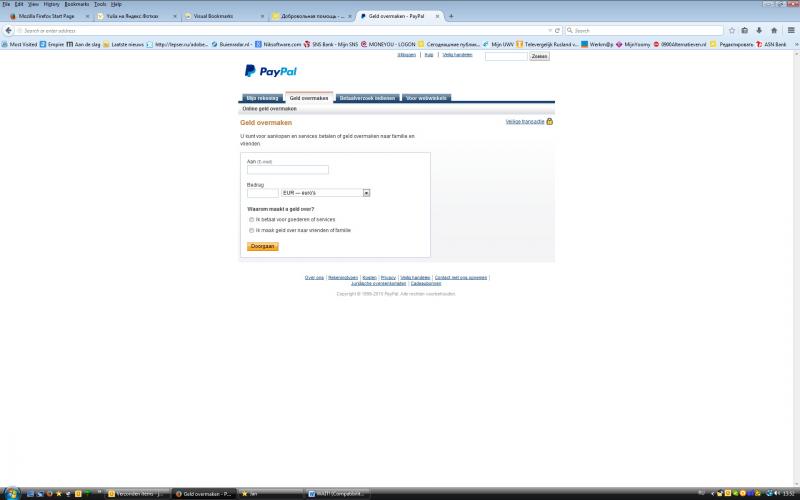
Task: Click the PayPal logo
Action: click(x=270, y=71)
